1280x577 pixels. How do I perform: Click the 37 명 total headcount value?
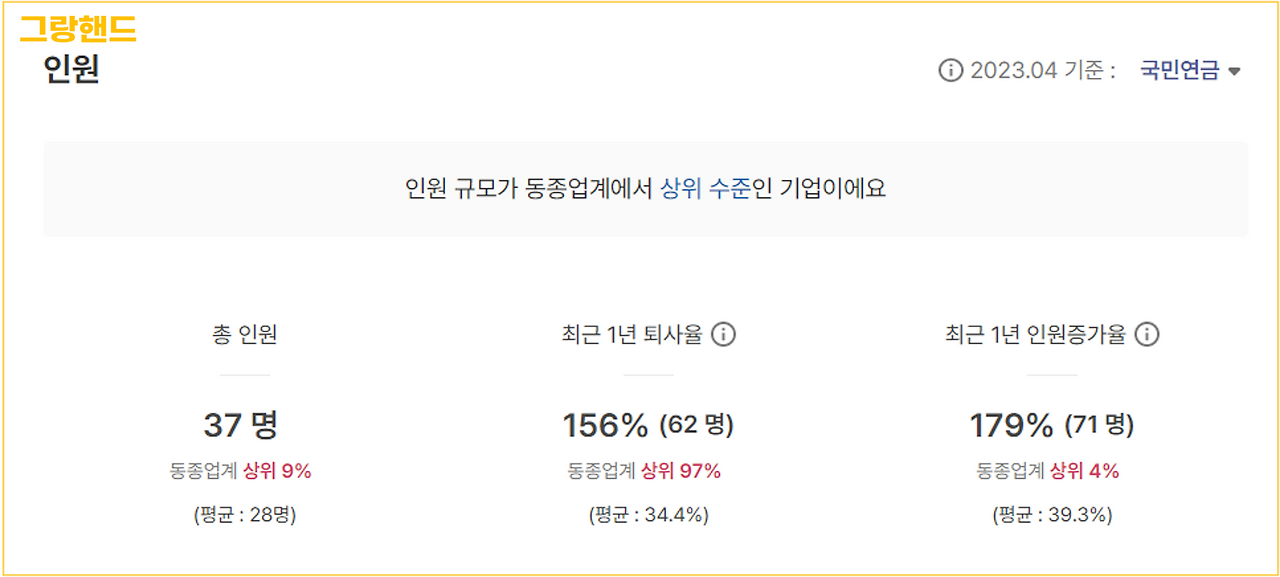(241, 425)
